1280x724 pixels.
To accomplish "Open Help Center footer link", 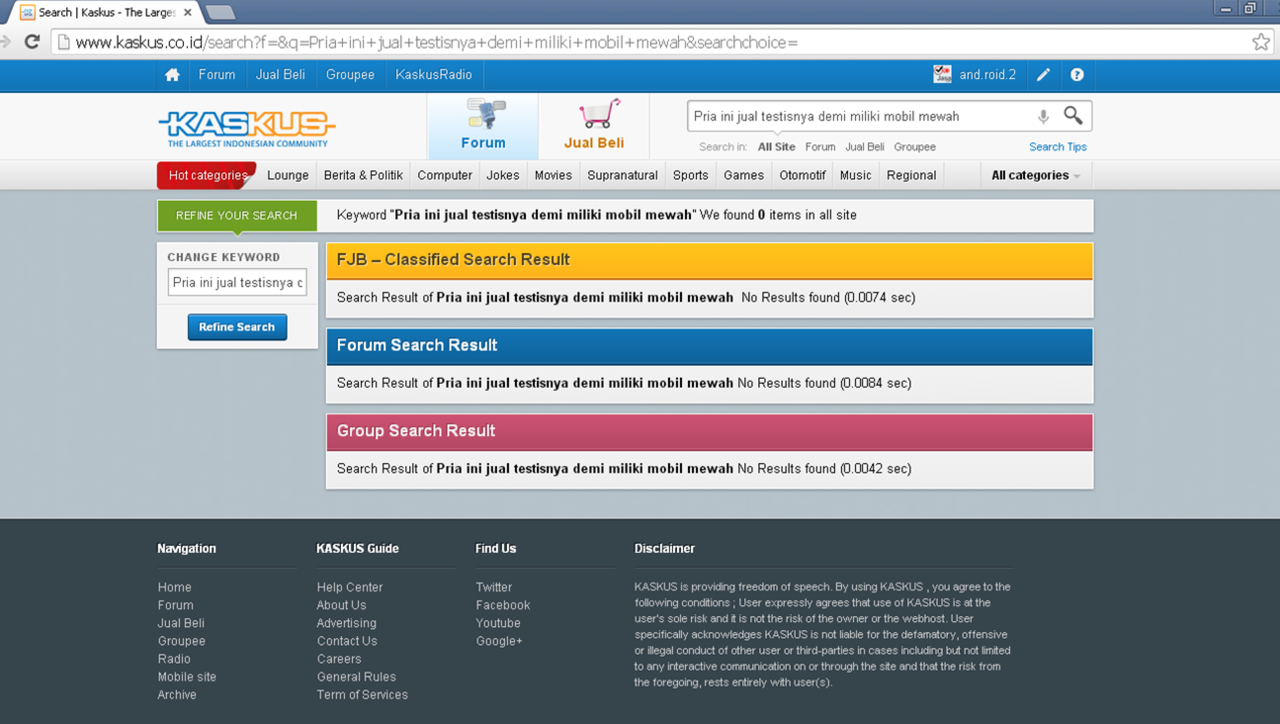I will [x=350, y=588].
